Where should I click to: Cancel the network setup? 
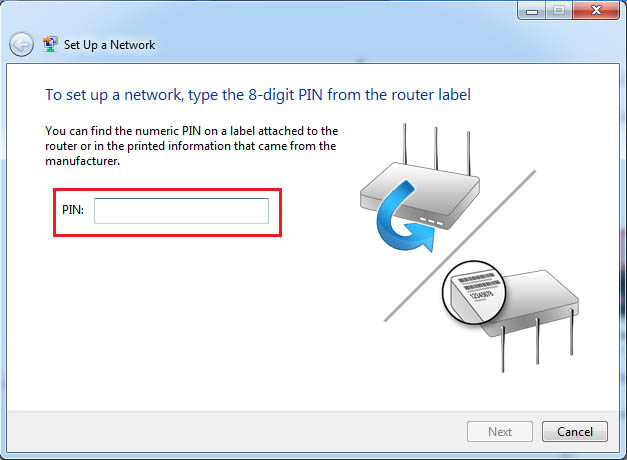(574, 432)
